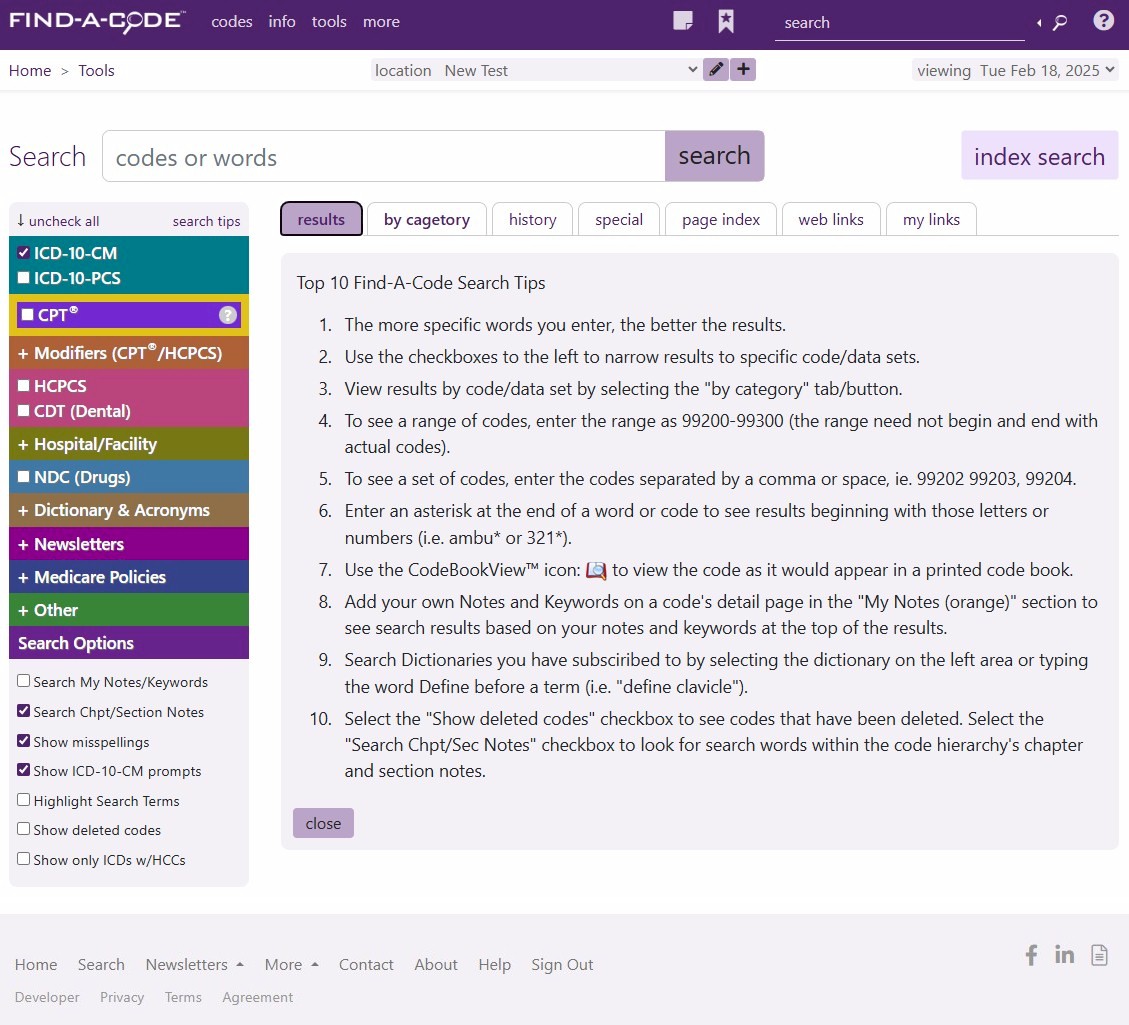Open the codes menu in header
1129x1025 pixels.
coord(232,22)
